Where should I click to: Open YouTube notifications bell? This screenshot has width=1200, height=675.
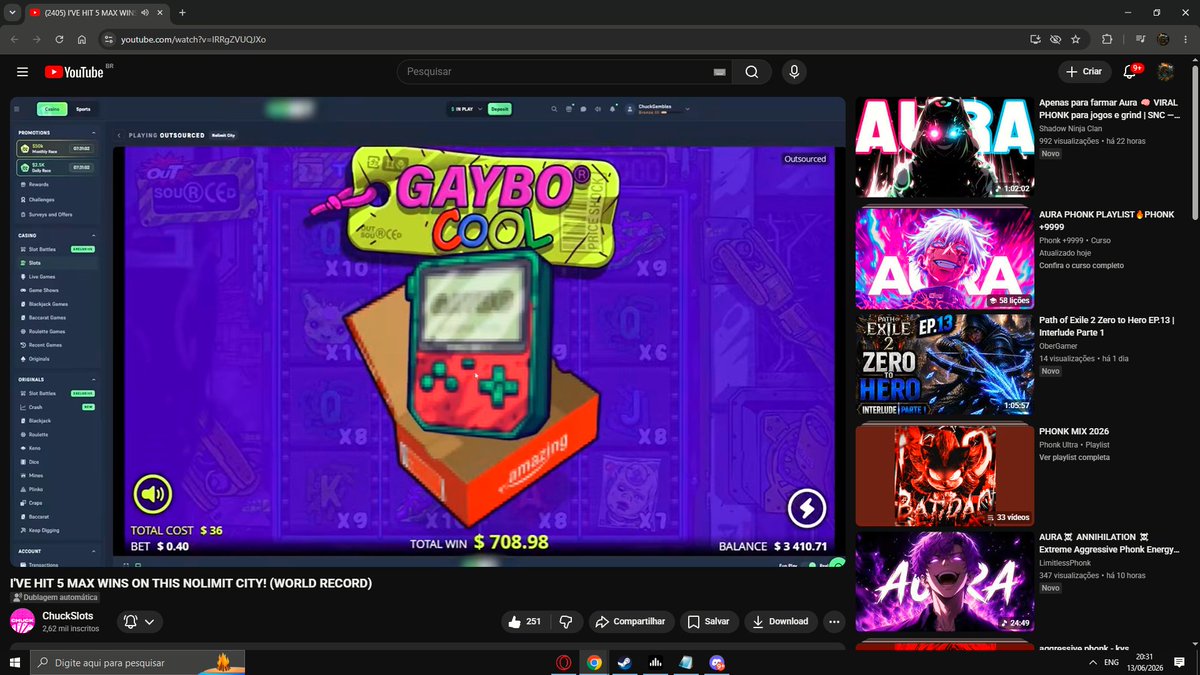[x=1130, y=72]
